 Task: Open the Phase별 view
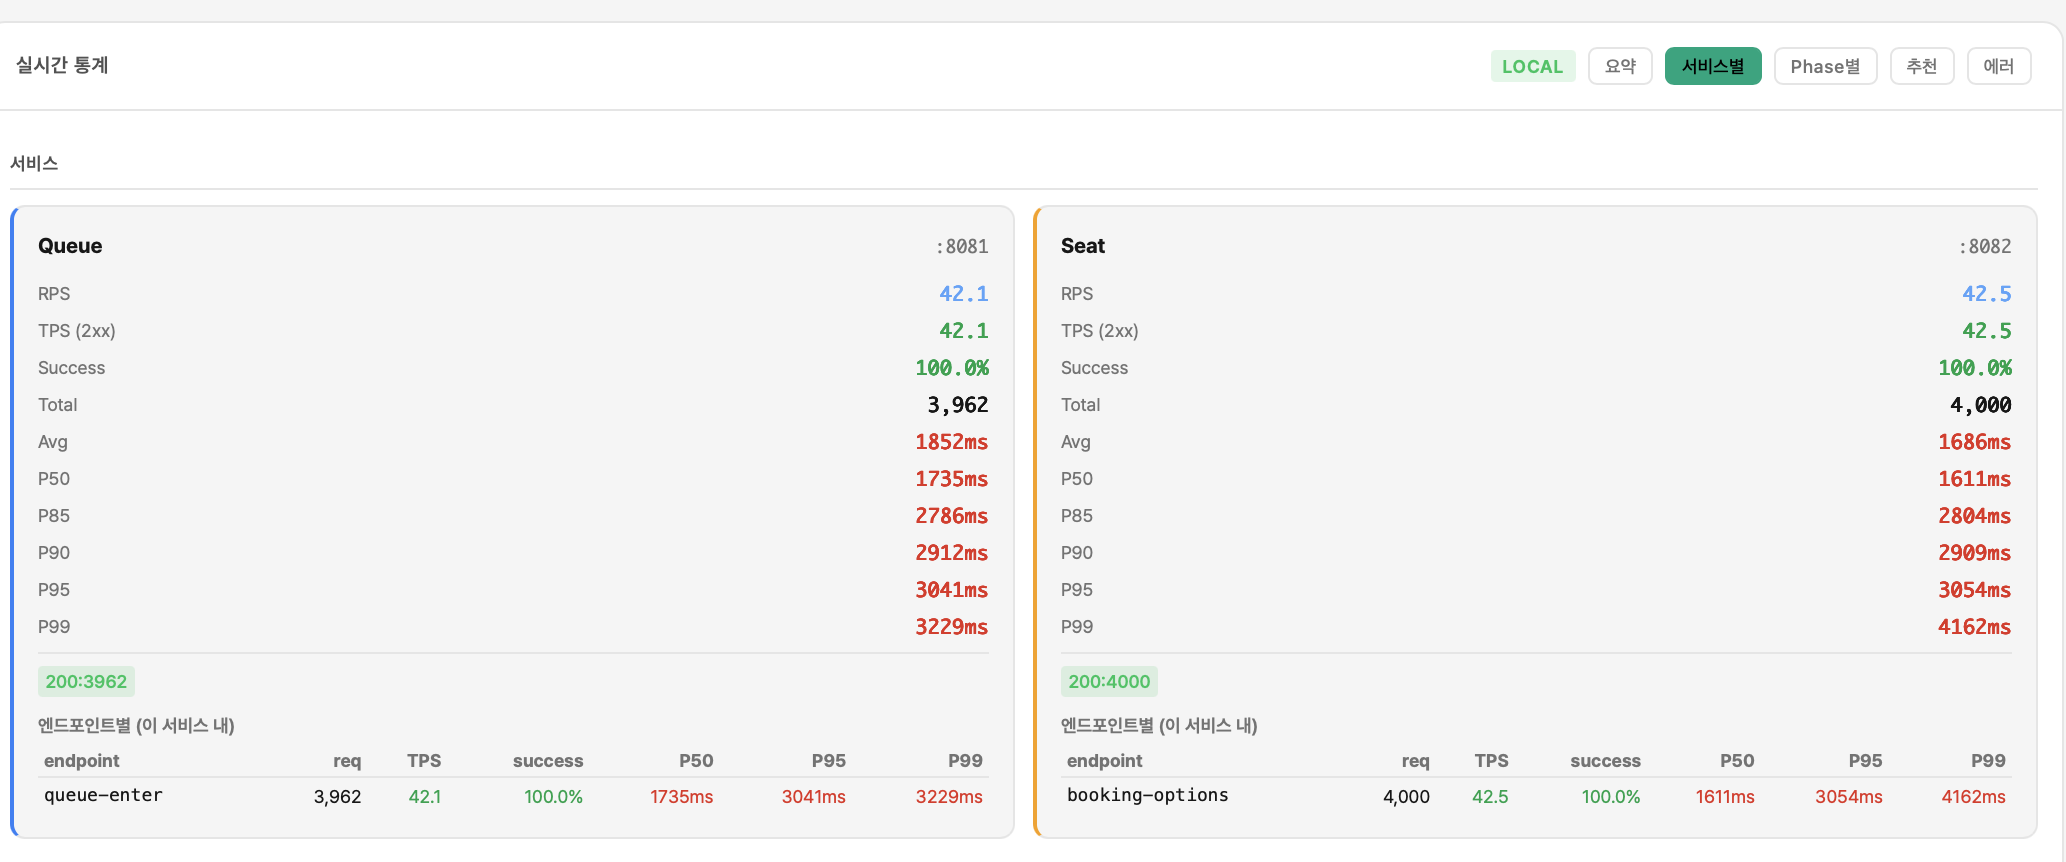1824,66
